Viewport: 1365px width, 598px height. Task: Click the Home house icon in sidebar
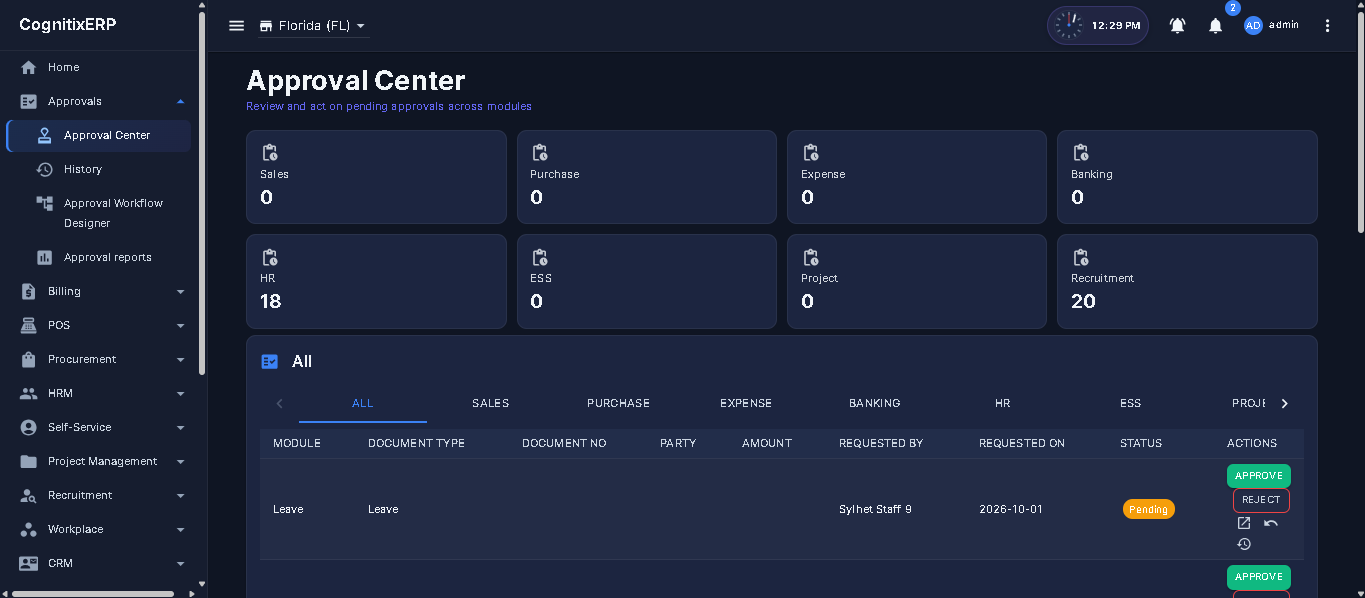coord(28,67)
